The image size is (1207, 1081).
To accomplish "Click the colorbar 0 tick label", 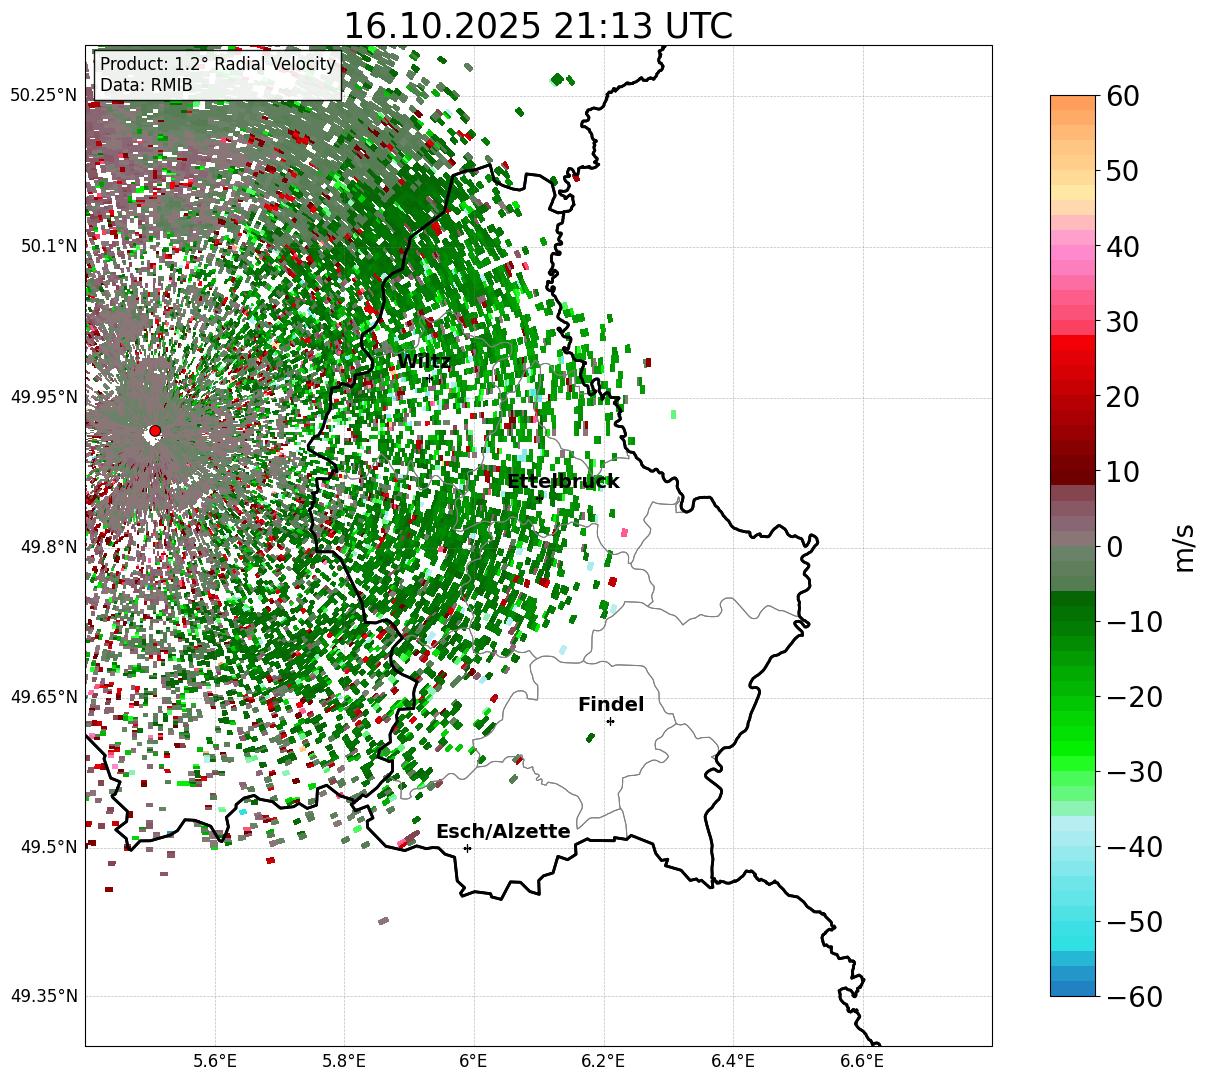I will click(x=1117, y=547).
